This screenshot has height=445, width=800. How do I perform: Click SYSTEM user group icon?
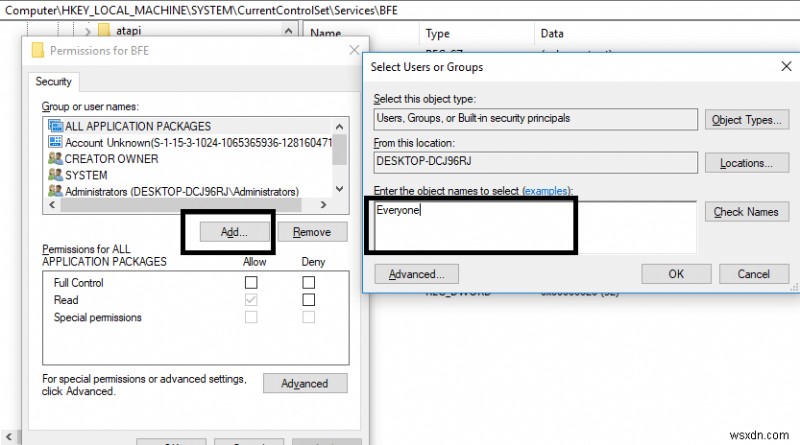tap(55, 175)
